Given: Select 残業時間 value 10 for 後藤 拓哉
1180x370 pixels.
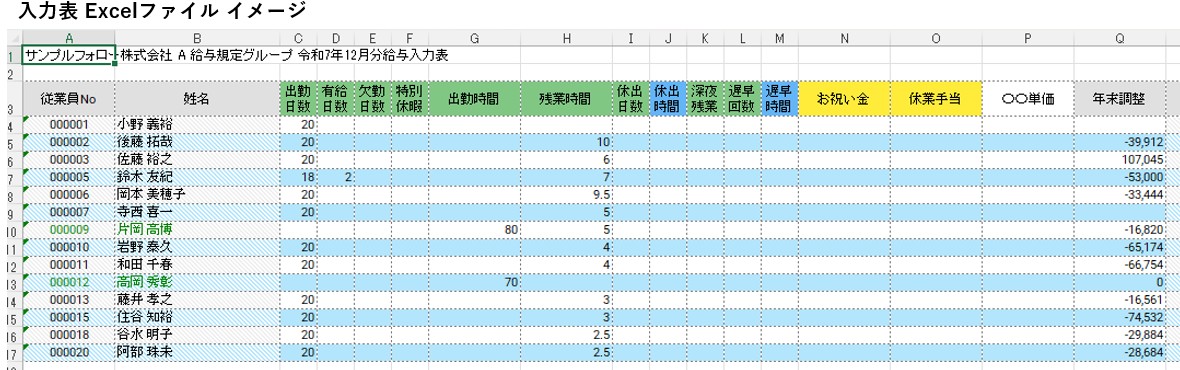Looking at the screenshot, I should pos(566,142).
